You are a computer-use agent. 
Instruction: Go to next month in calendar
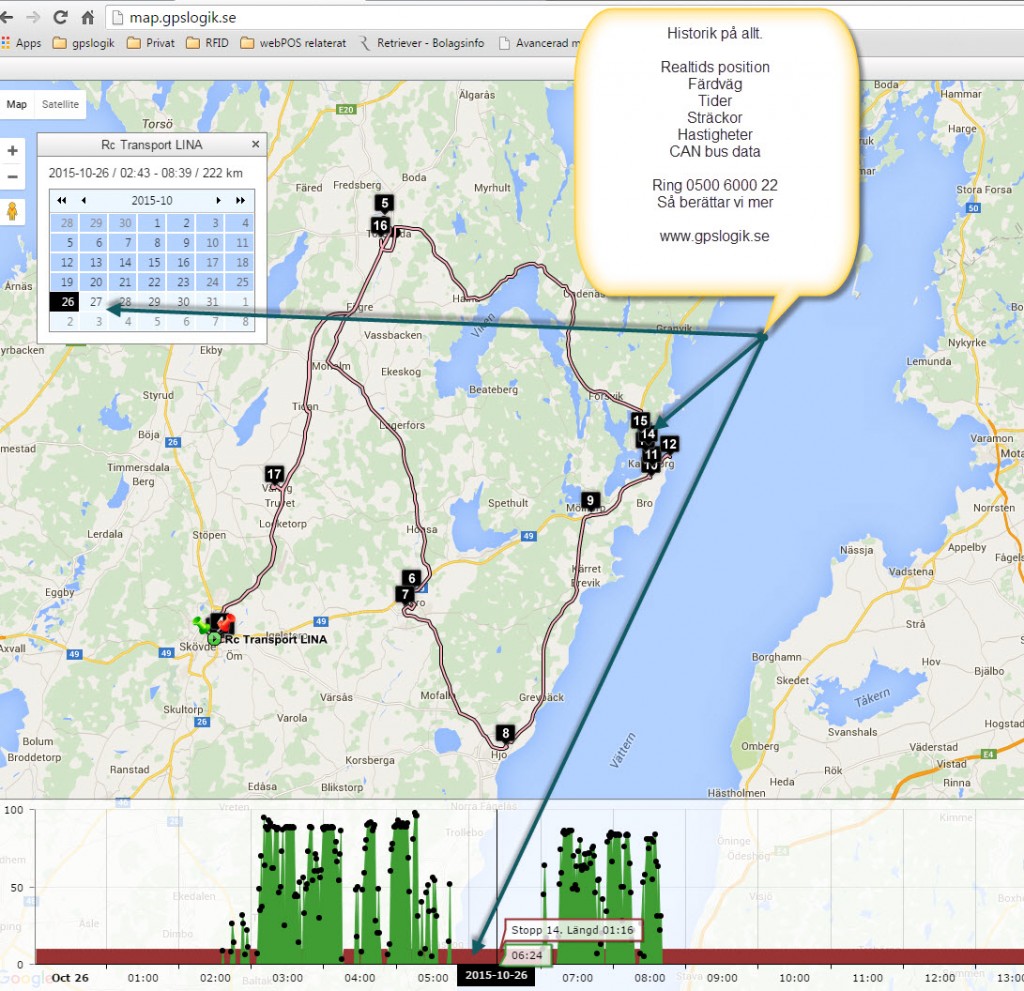tap(218, 200)
